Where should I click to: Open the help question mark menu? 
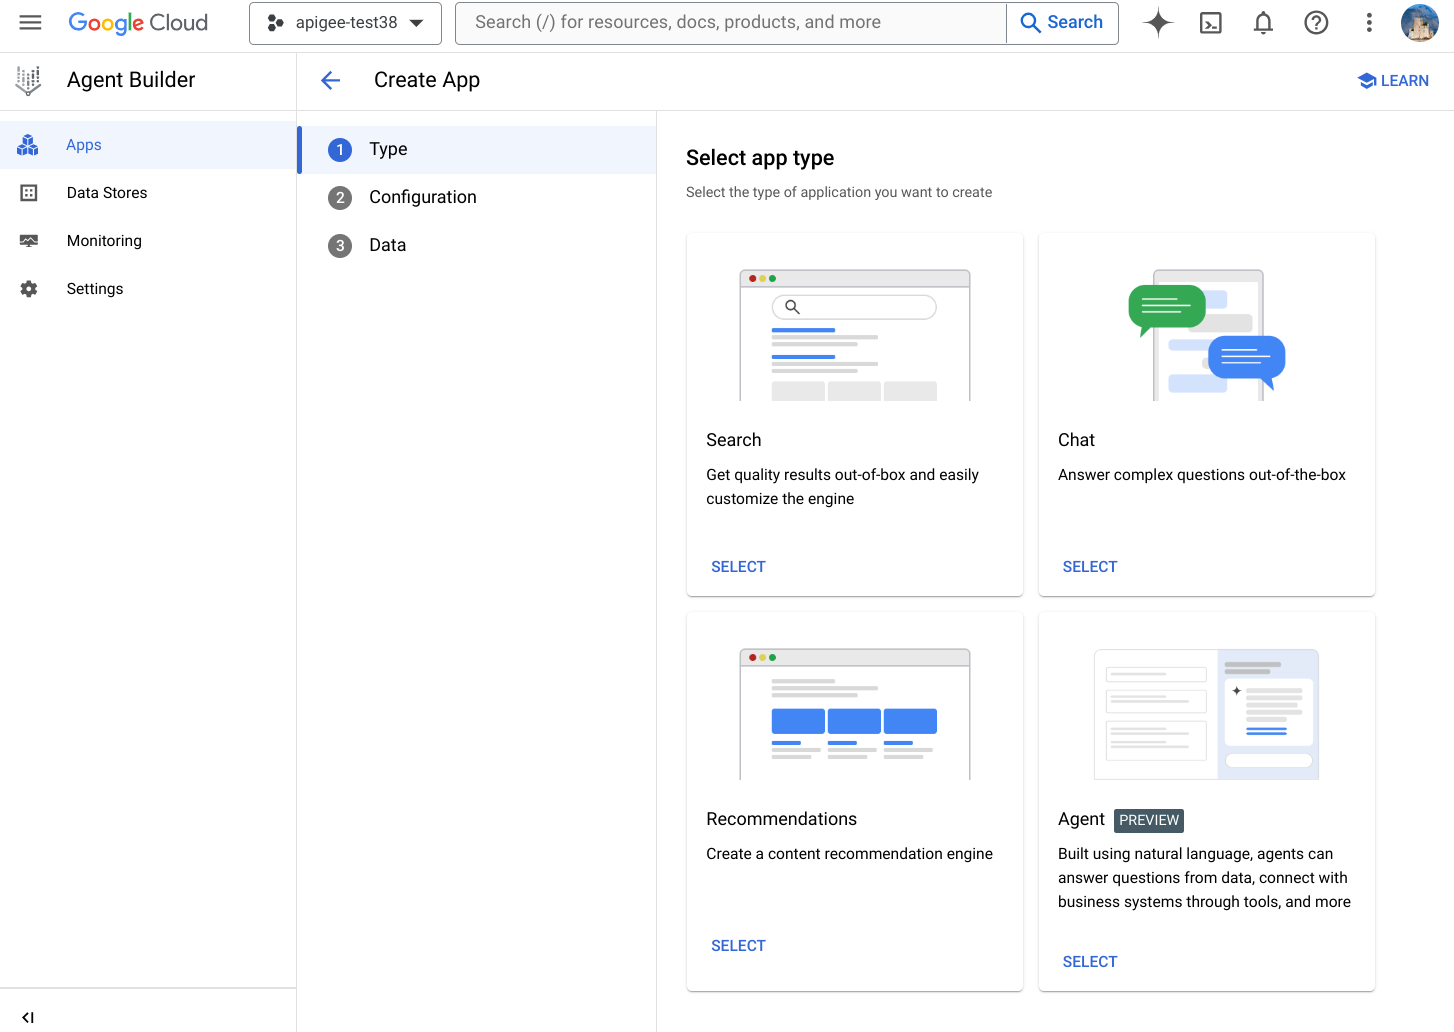point(1317,23)
